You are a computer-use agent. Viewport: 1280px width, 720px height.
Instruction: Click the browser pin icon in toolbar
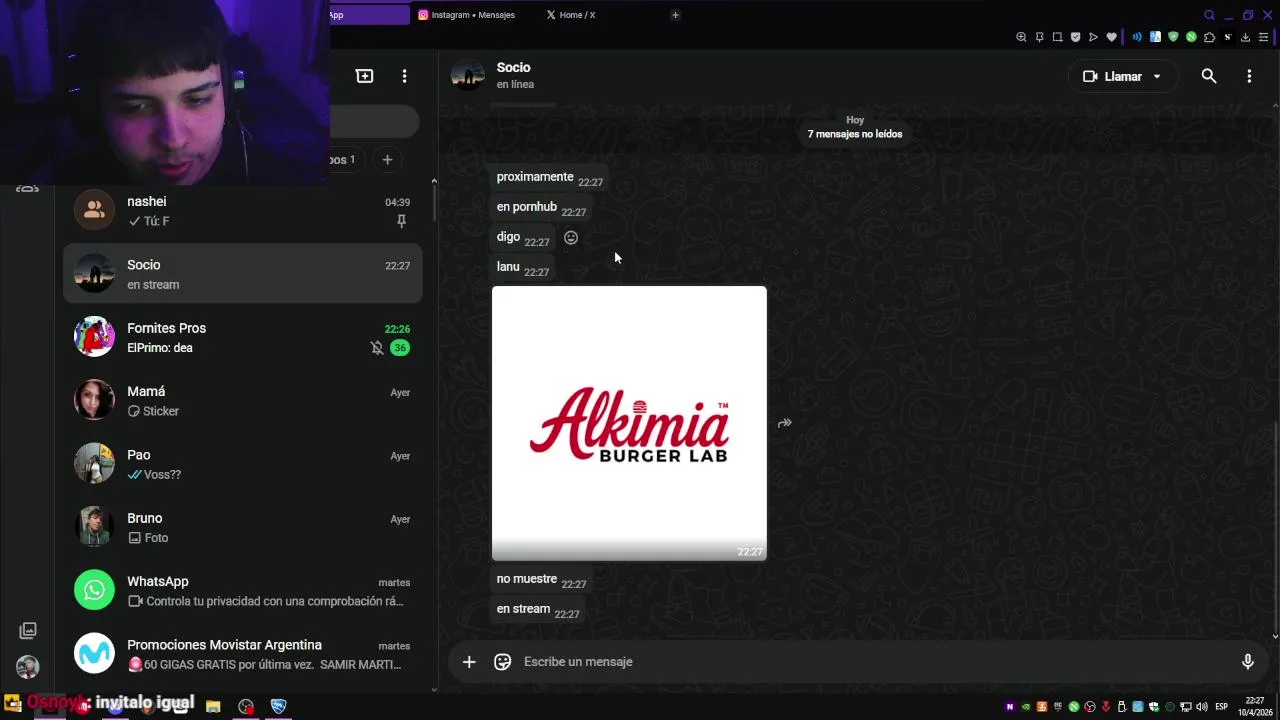pos(1039,37)
